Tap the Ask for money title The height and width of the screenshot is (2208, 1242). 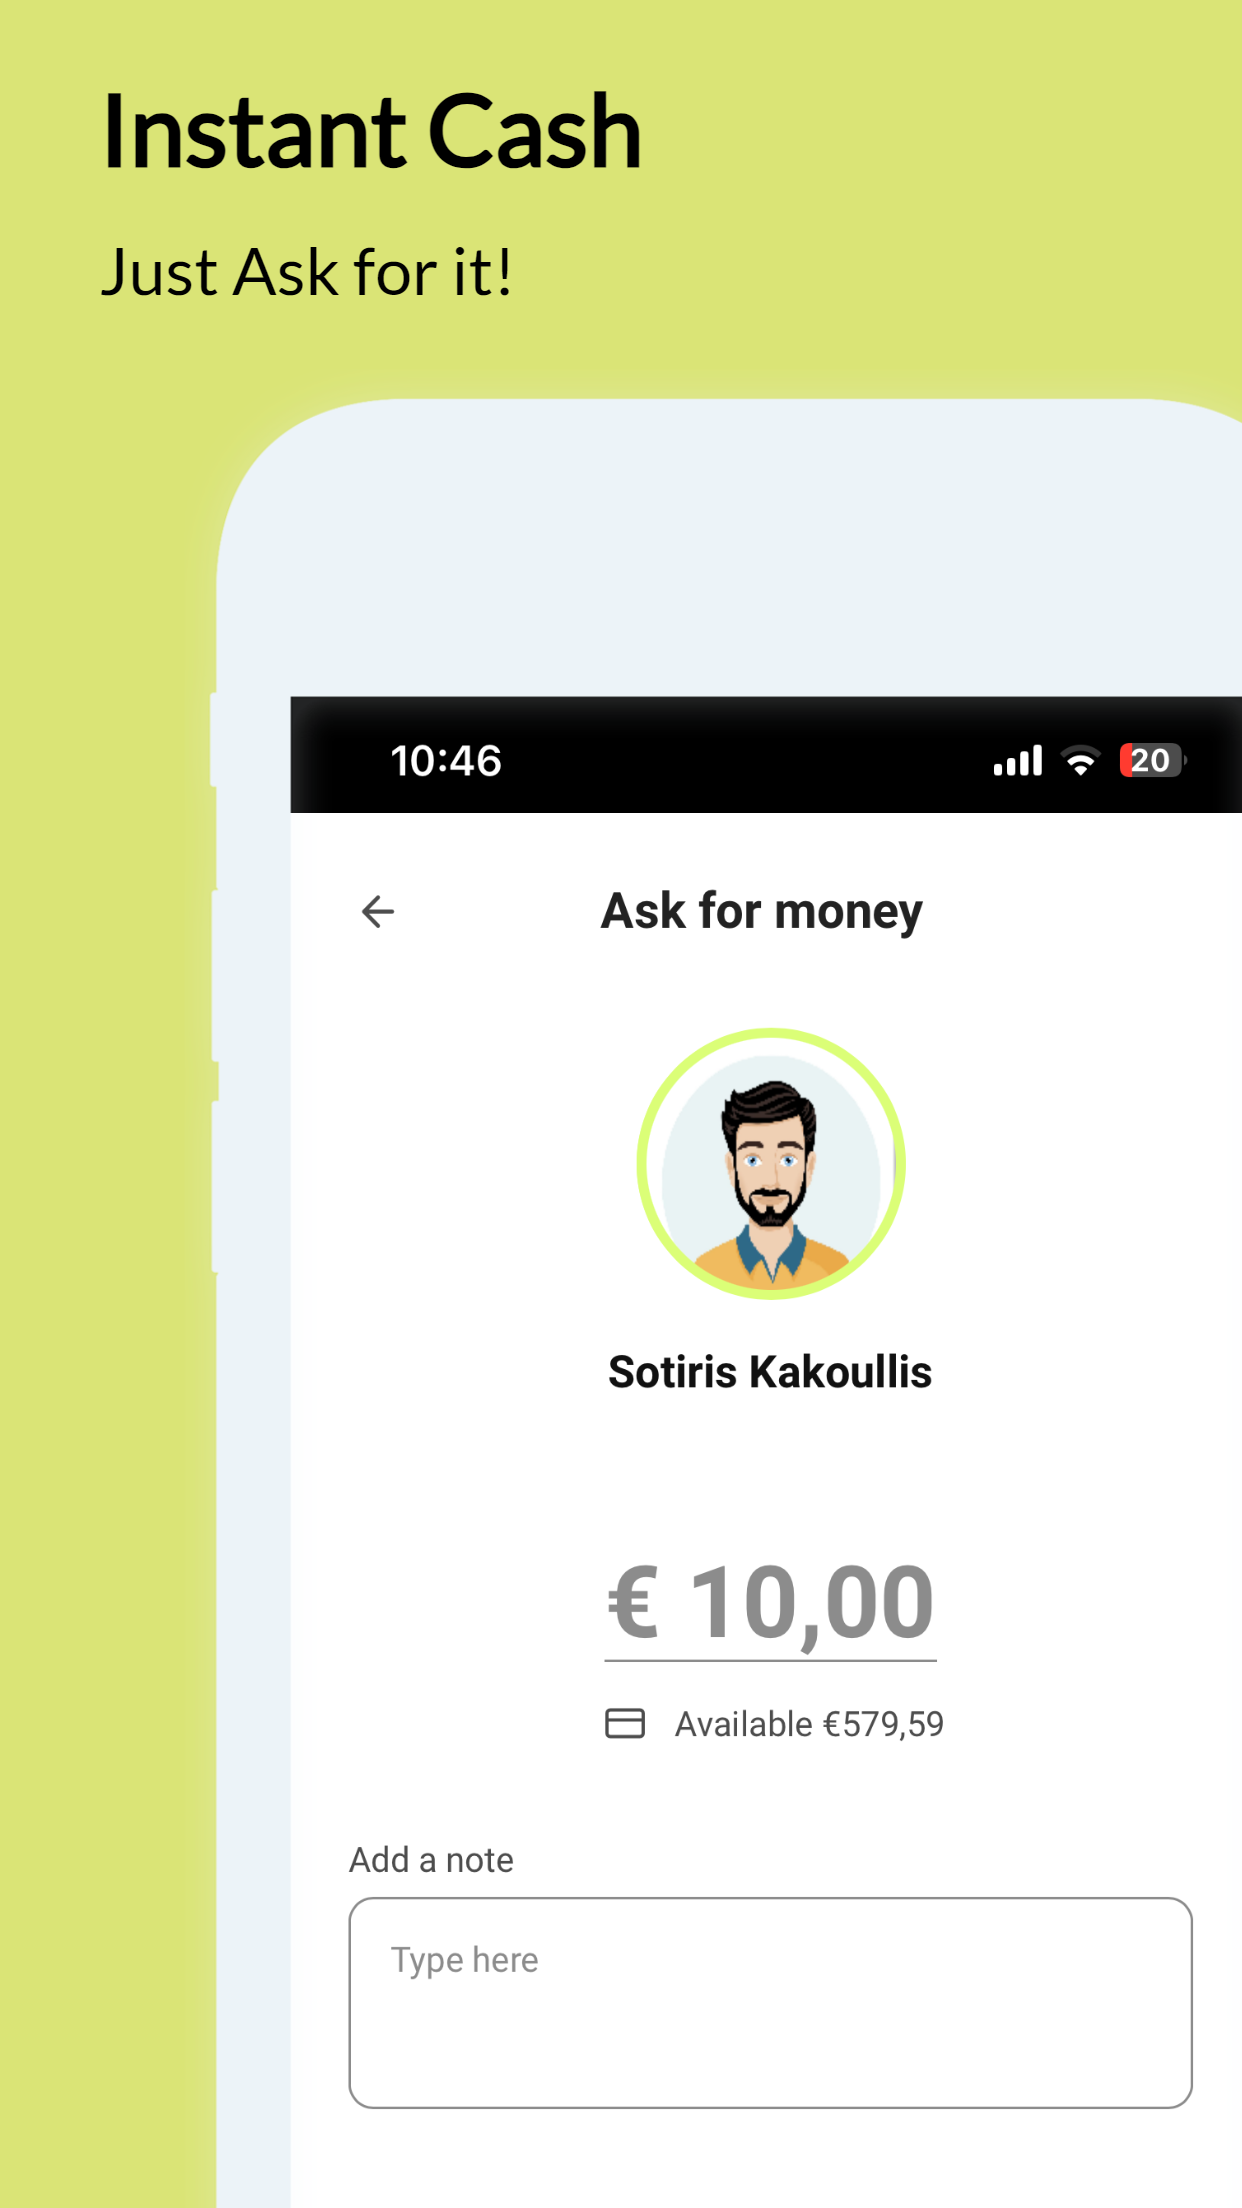pos(762,911)
